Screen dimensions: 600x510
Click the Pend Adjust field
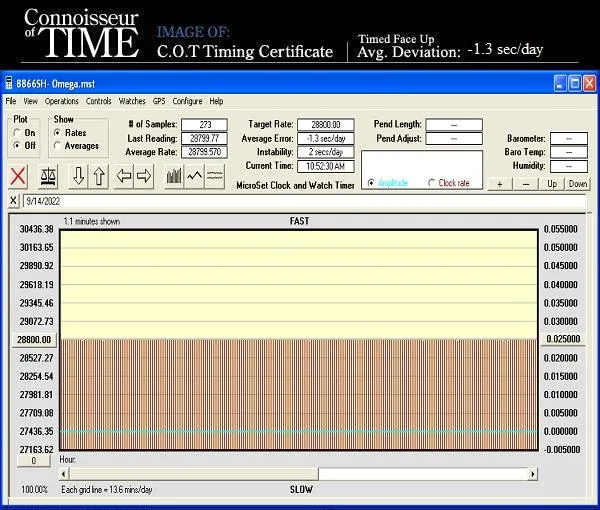(454, 138)
